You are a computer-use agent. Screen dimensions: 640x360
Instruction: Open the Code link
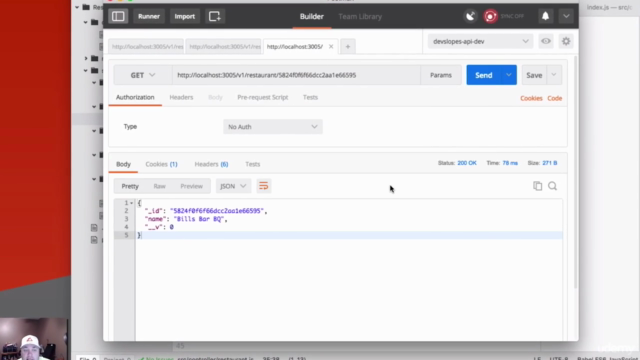point(554,98)
